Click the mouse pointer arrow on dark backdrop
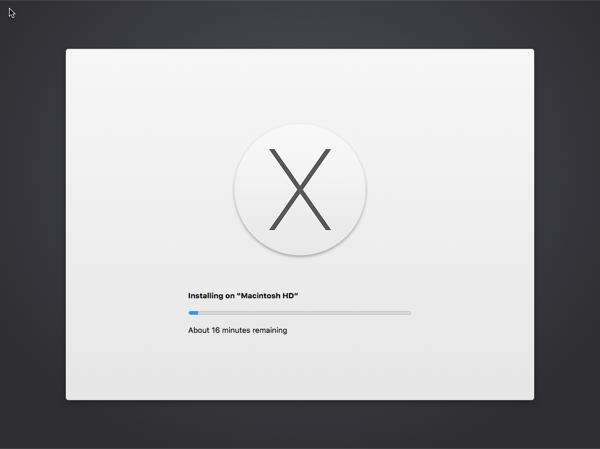600x449 pixels. (x=12, y=13)
